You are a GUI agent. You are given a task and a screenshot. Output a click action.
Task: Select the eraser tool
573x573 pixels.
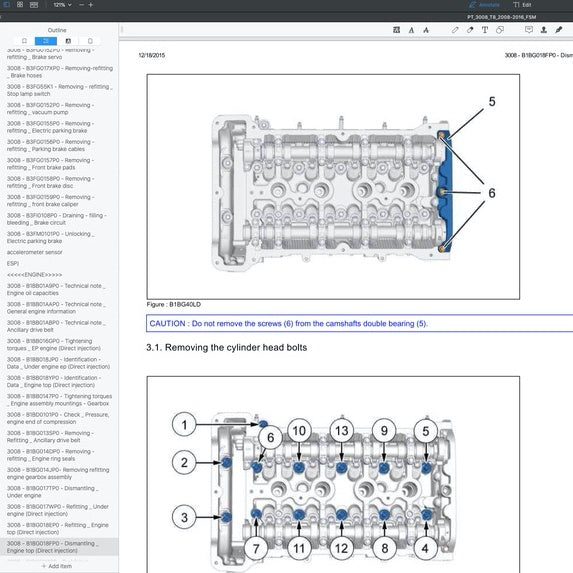[470, 30]
